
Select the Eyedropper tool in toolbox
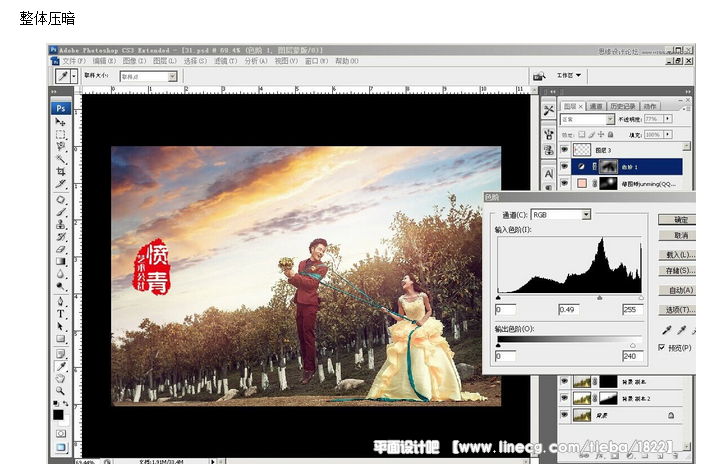pyautogui.click(x=60, y=366)
